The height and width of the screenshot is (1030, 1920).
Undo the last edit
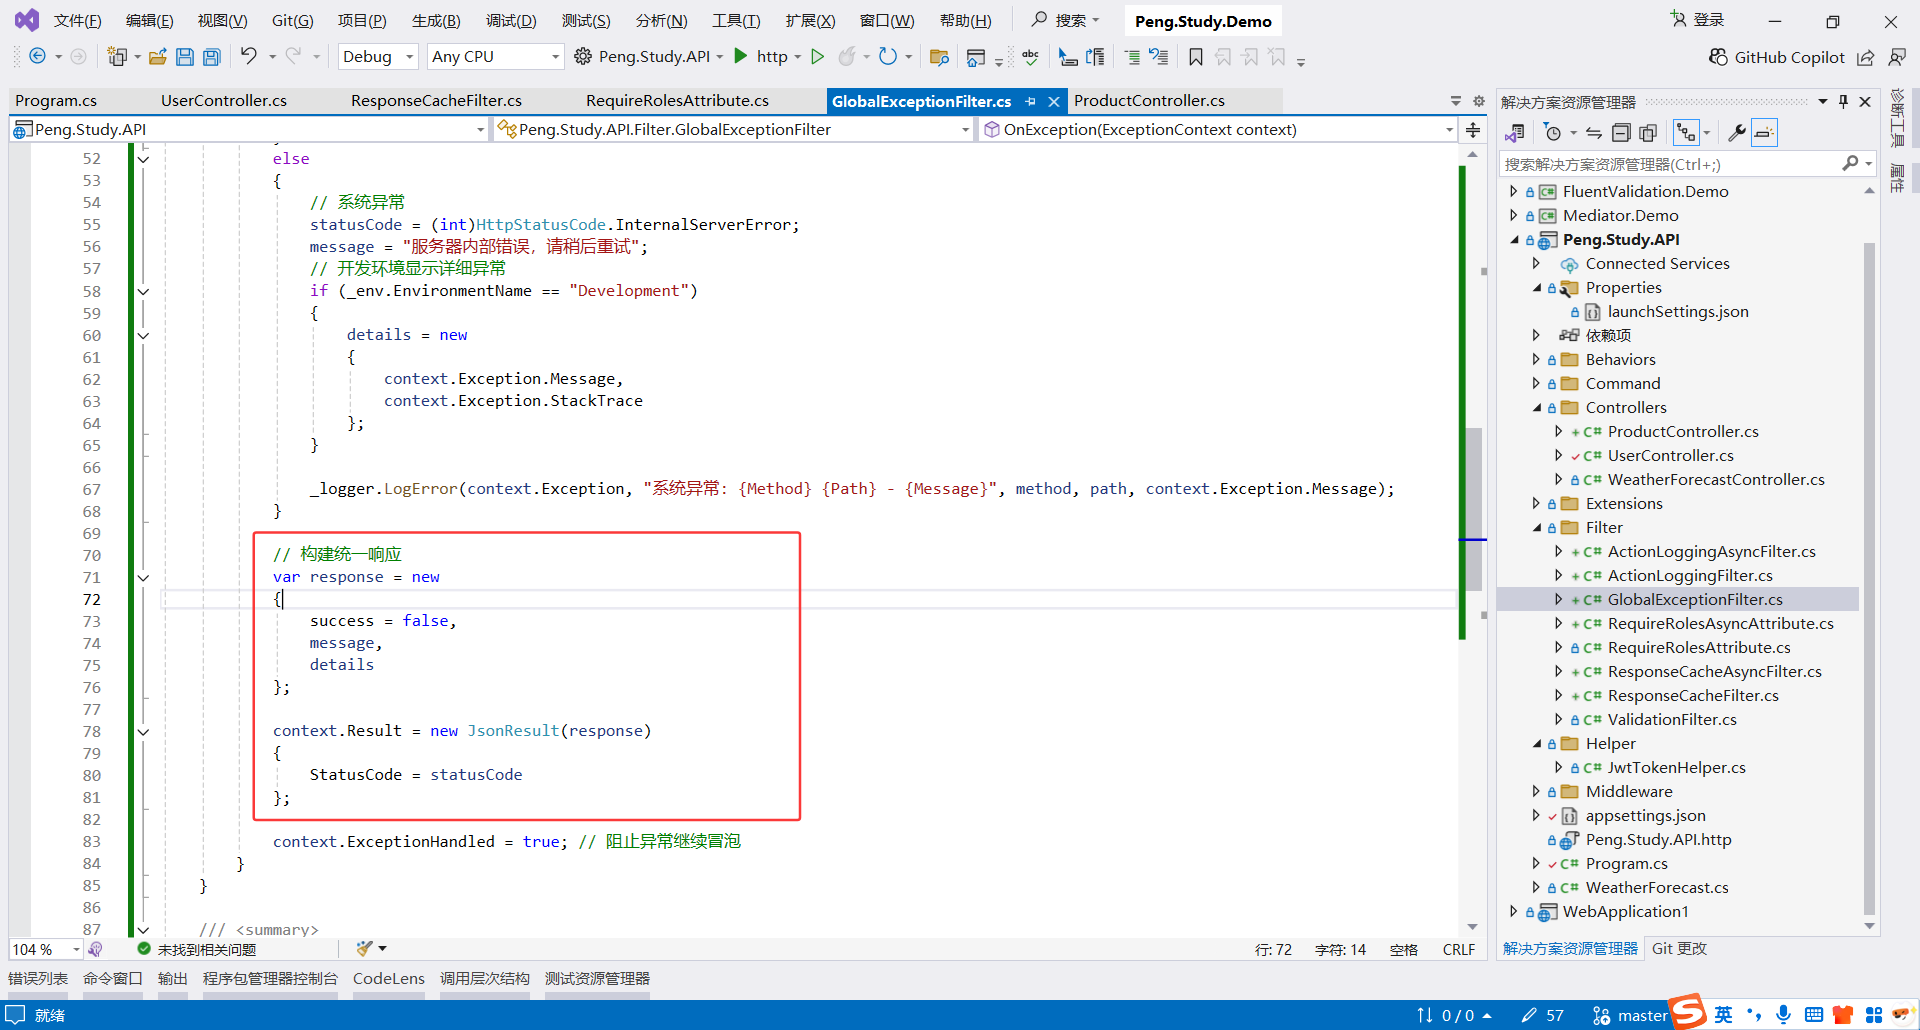248,56
